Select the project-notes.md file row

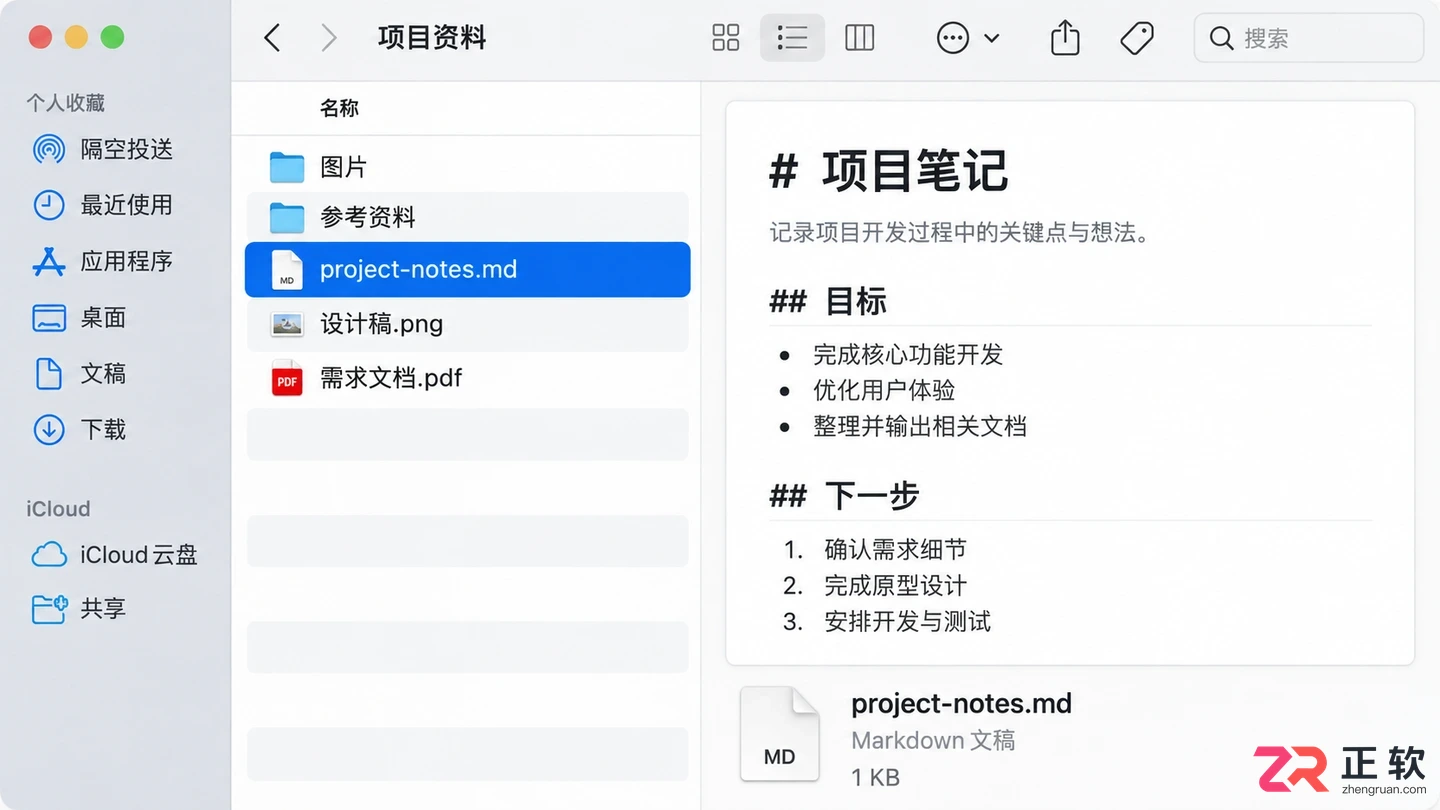pyautogui.click(x=468, y=269)
